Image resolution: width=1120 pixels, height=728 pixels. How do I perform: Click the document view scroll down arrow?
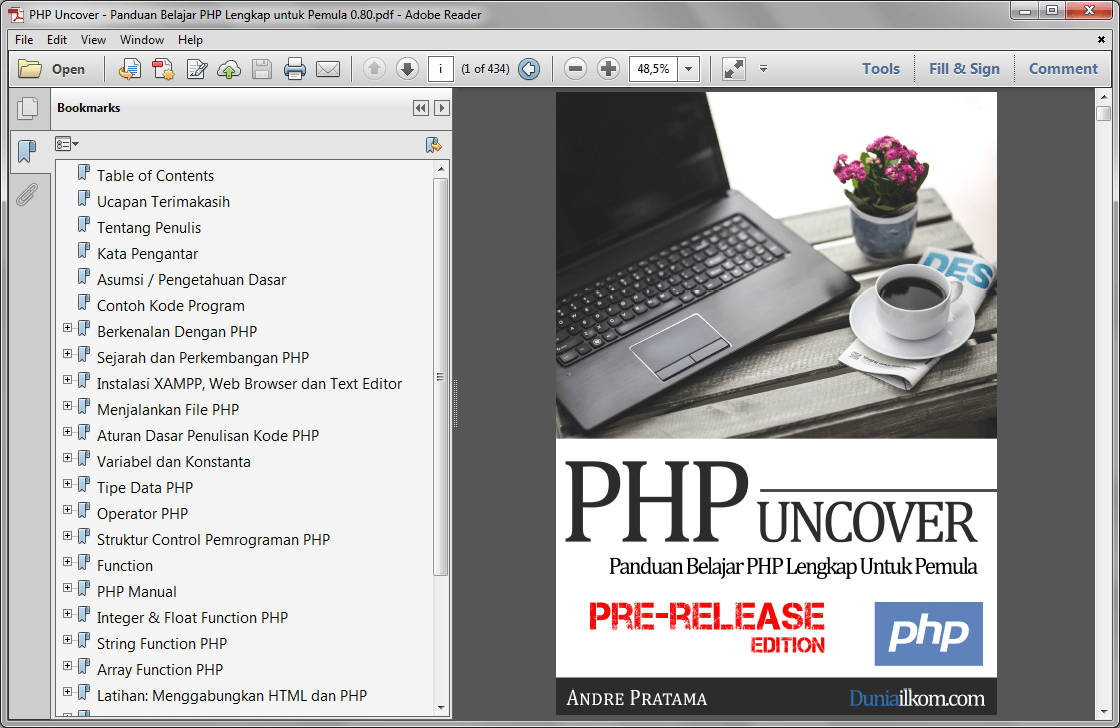(1104, 713)
